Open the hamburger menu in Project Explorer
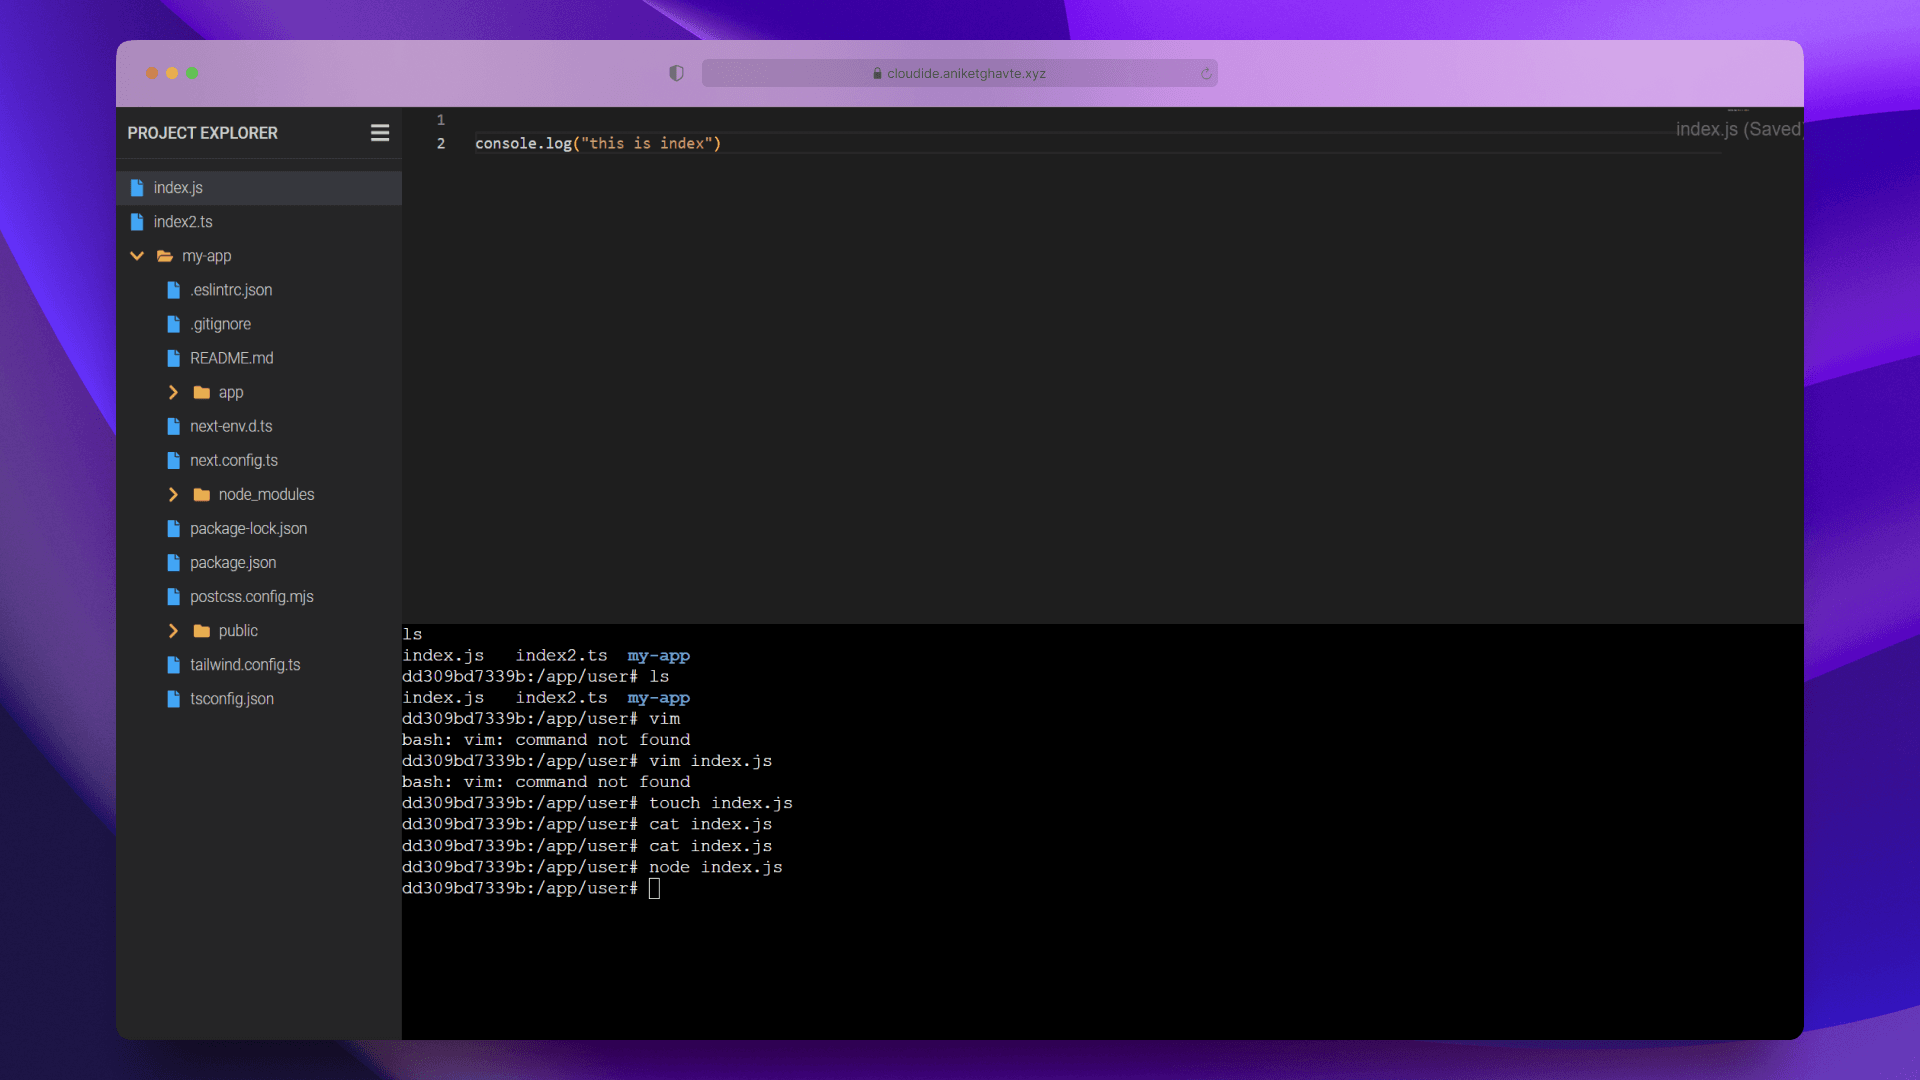 [380, 133]
